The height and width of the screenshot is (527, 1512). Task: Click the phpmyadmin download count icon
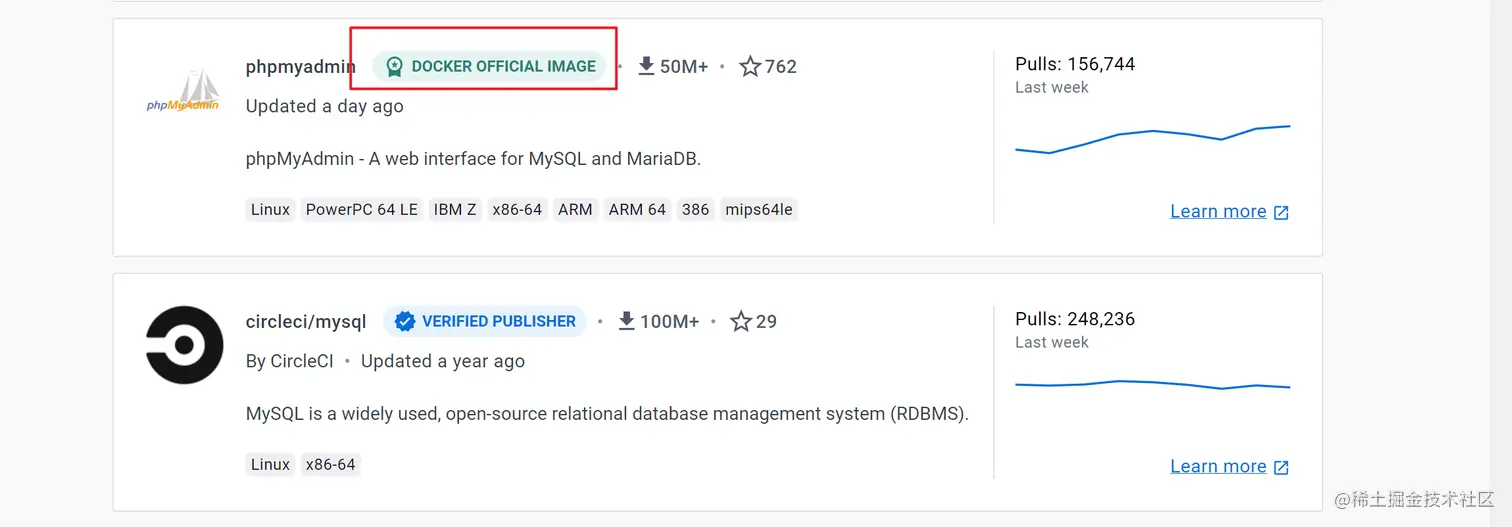click(646, 66)
